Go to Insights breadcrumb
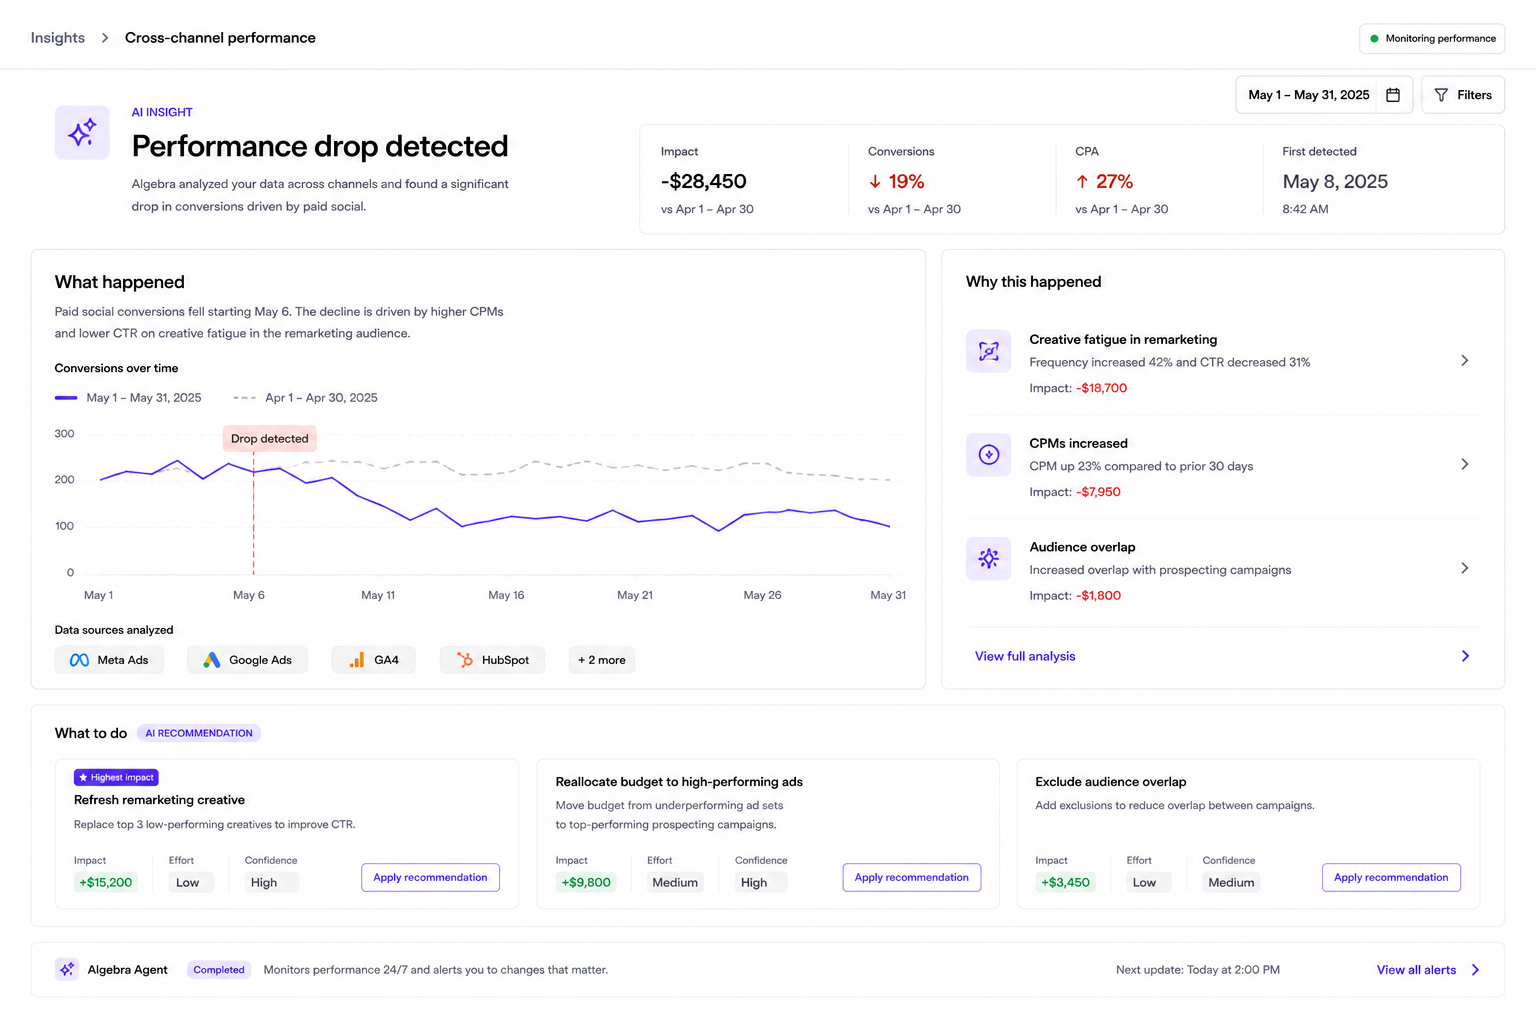The image size is (1536, 1024). [x=58, y=38]
